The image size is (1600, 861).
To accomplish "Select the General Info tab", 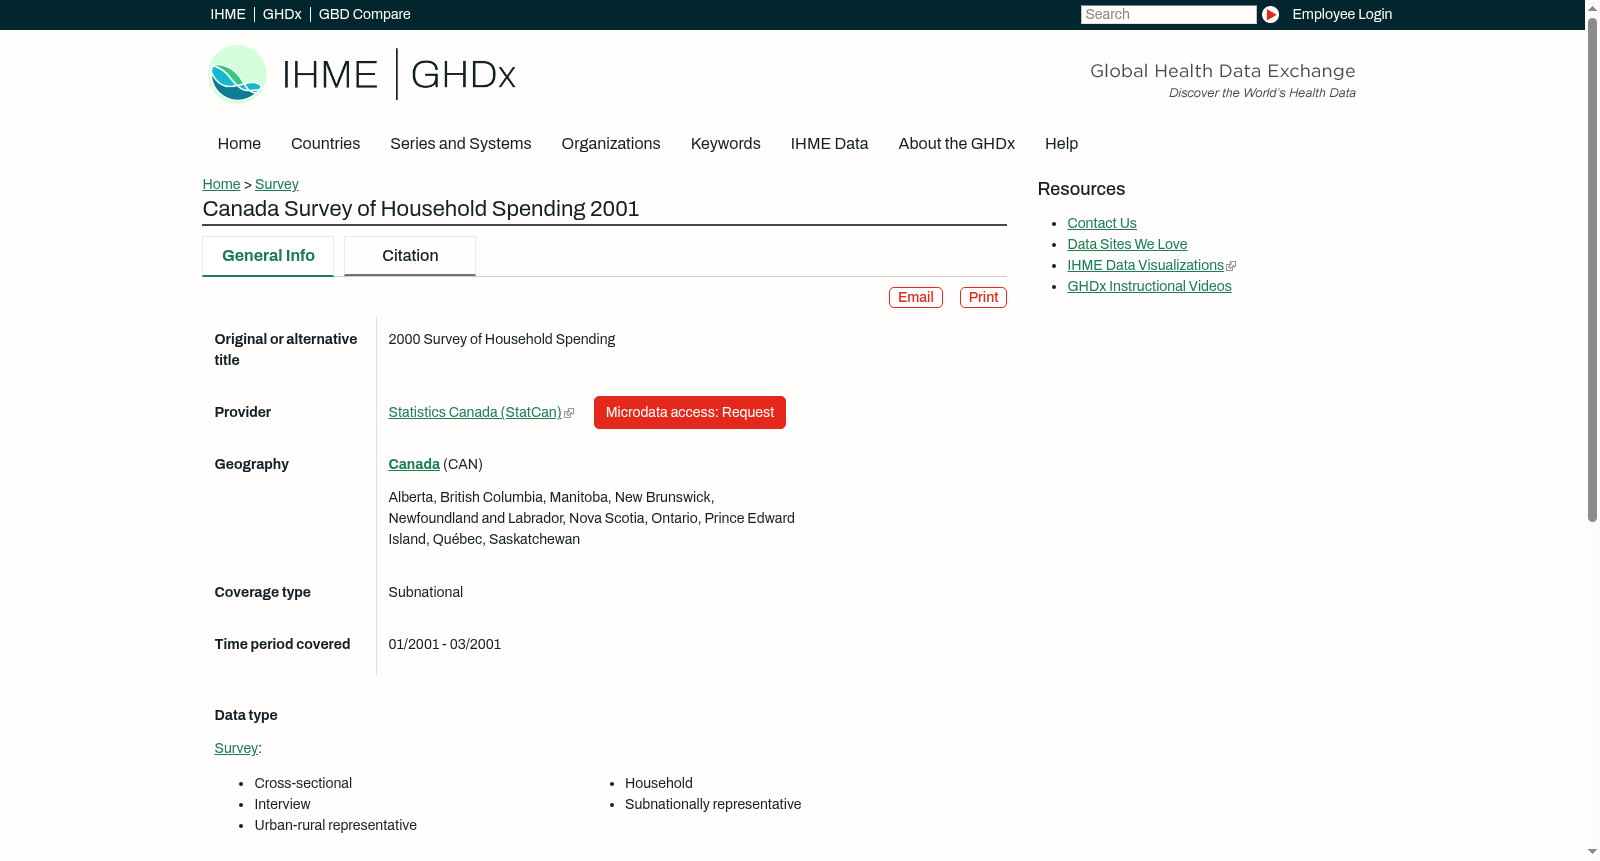I will click(x=268, y=256).
